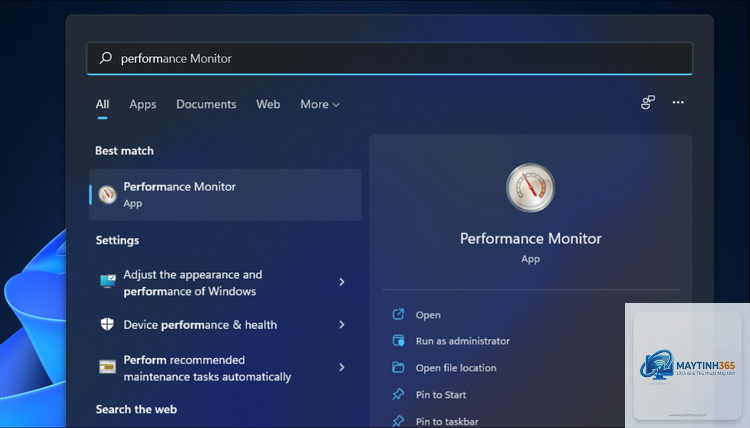Click the 'Settings' section heading
Viewport: 750px width, 428px height.
[x=117, y=240]
